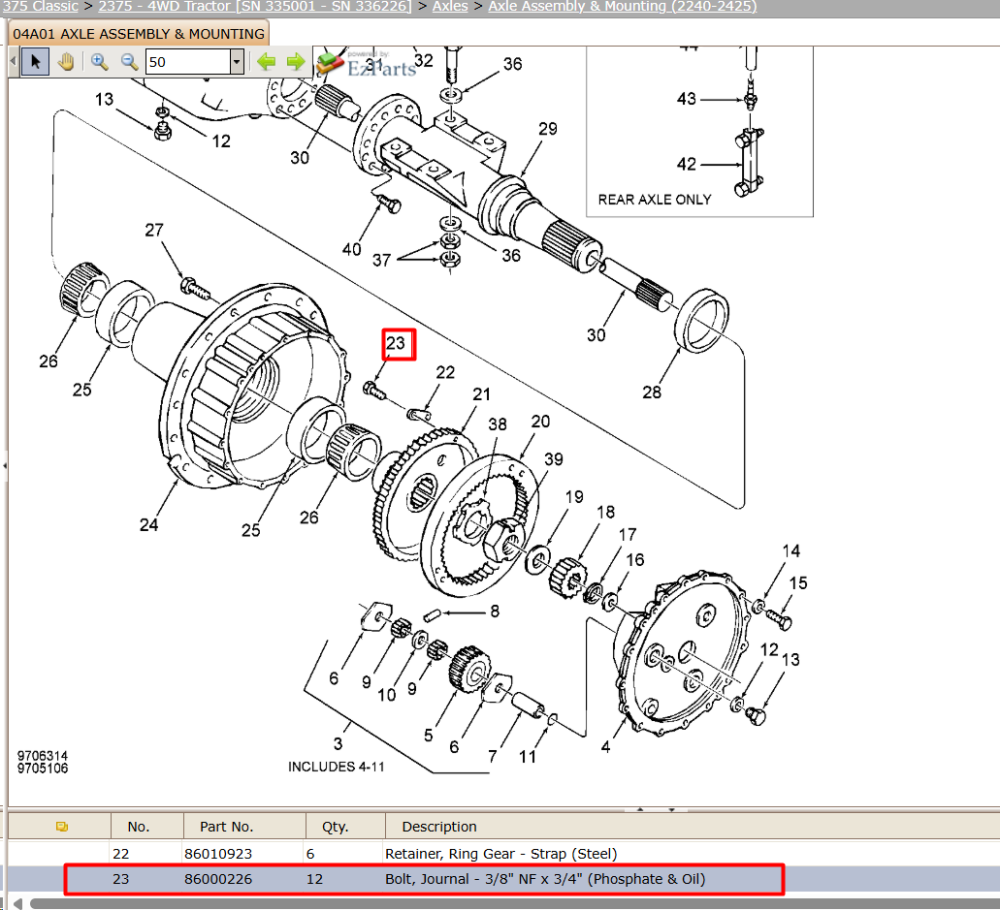This screenshot has width=1000, height=910.
Task: Click callout number 20 in the diagram
Action: pos(540,421)
